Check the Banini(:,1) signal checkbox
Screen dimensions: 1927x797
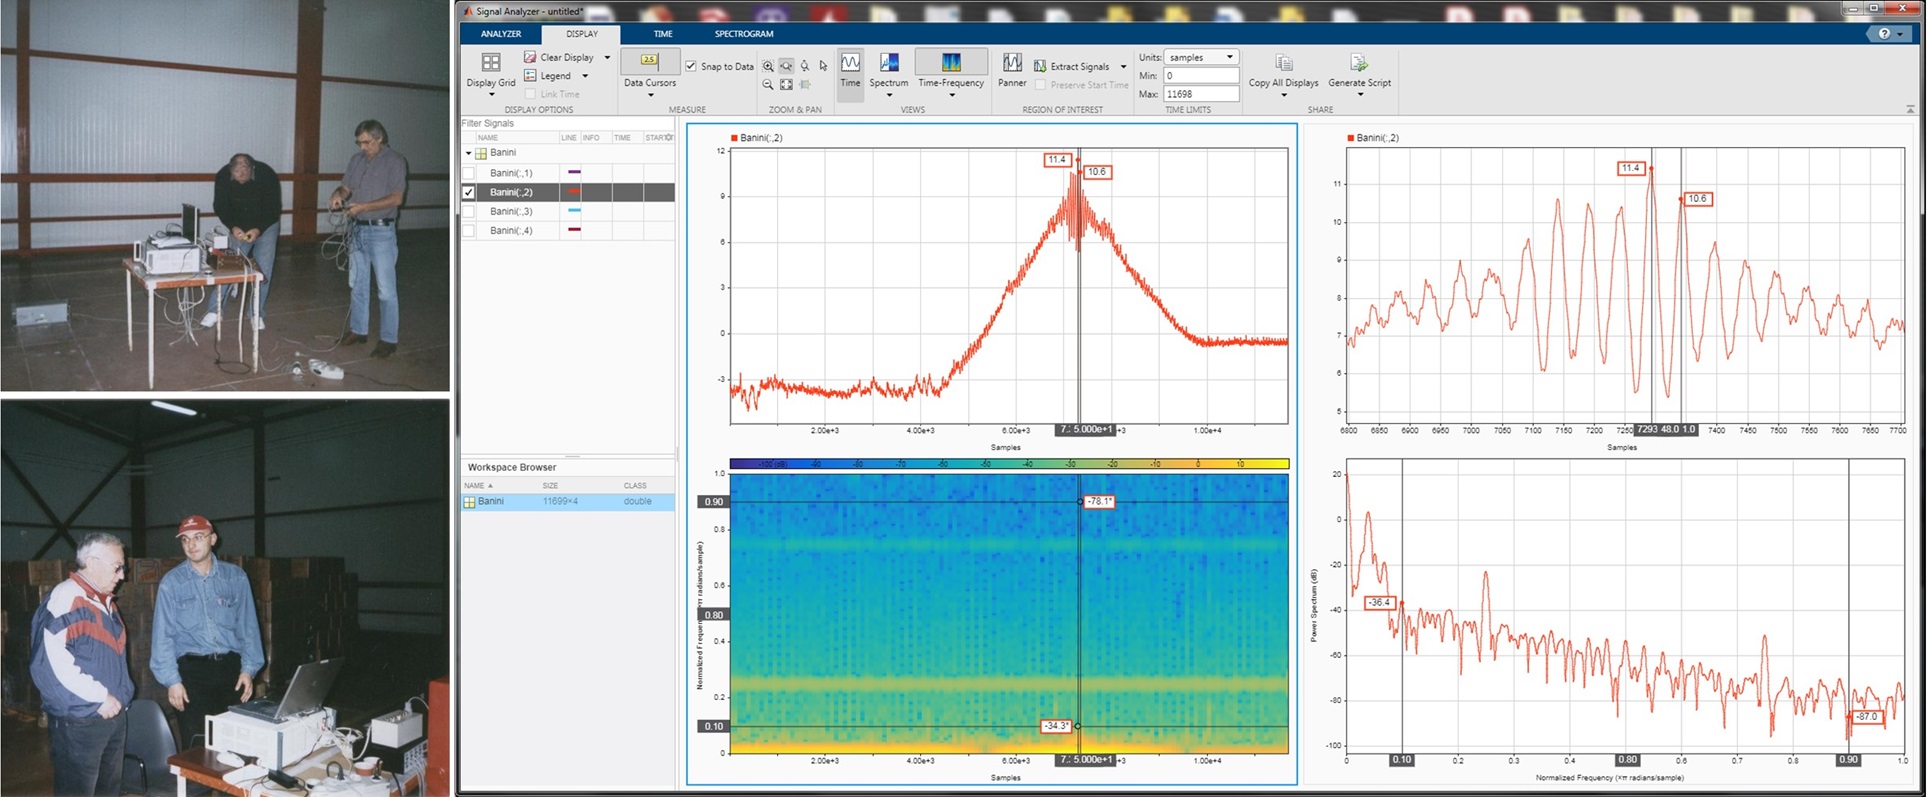[x=468, y=173]
